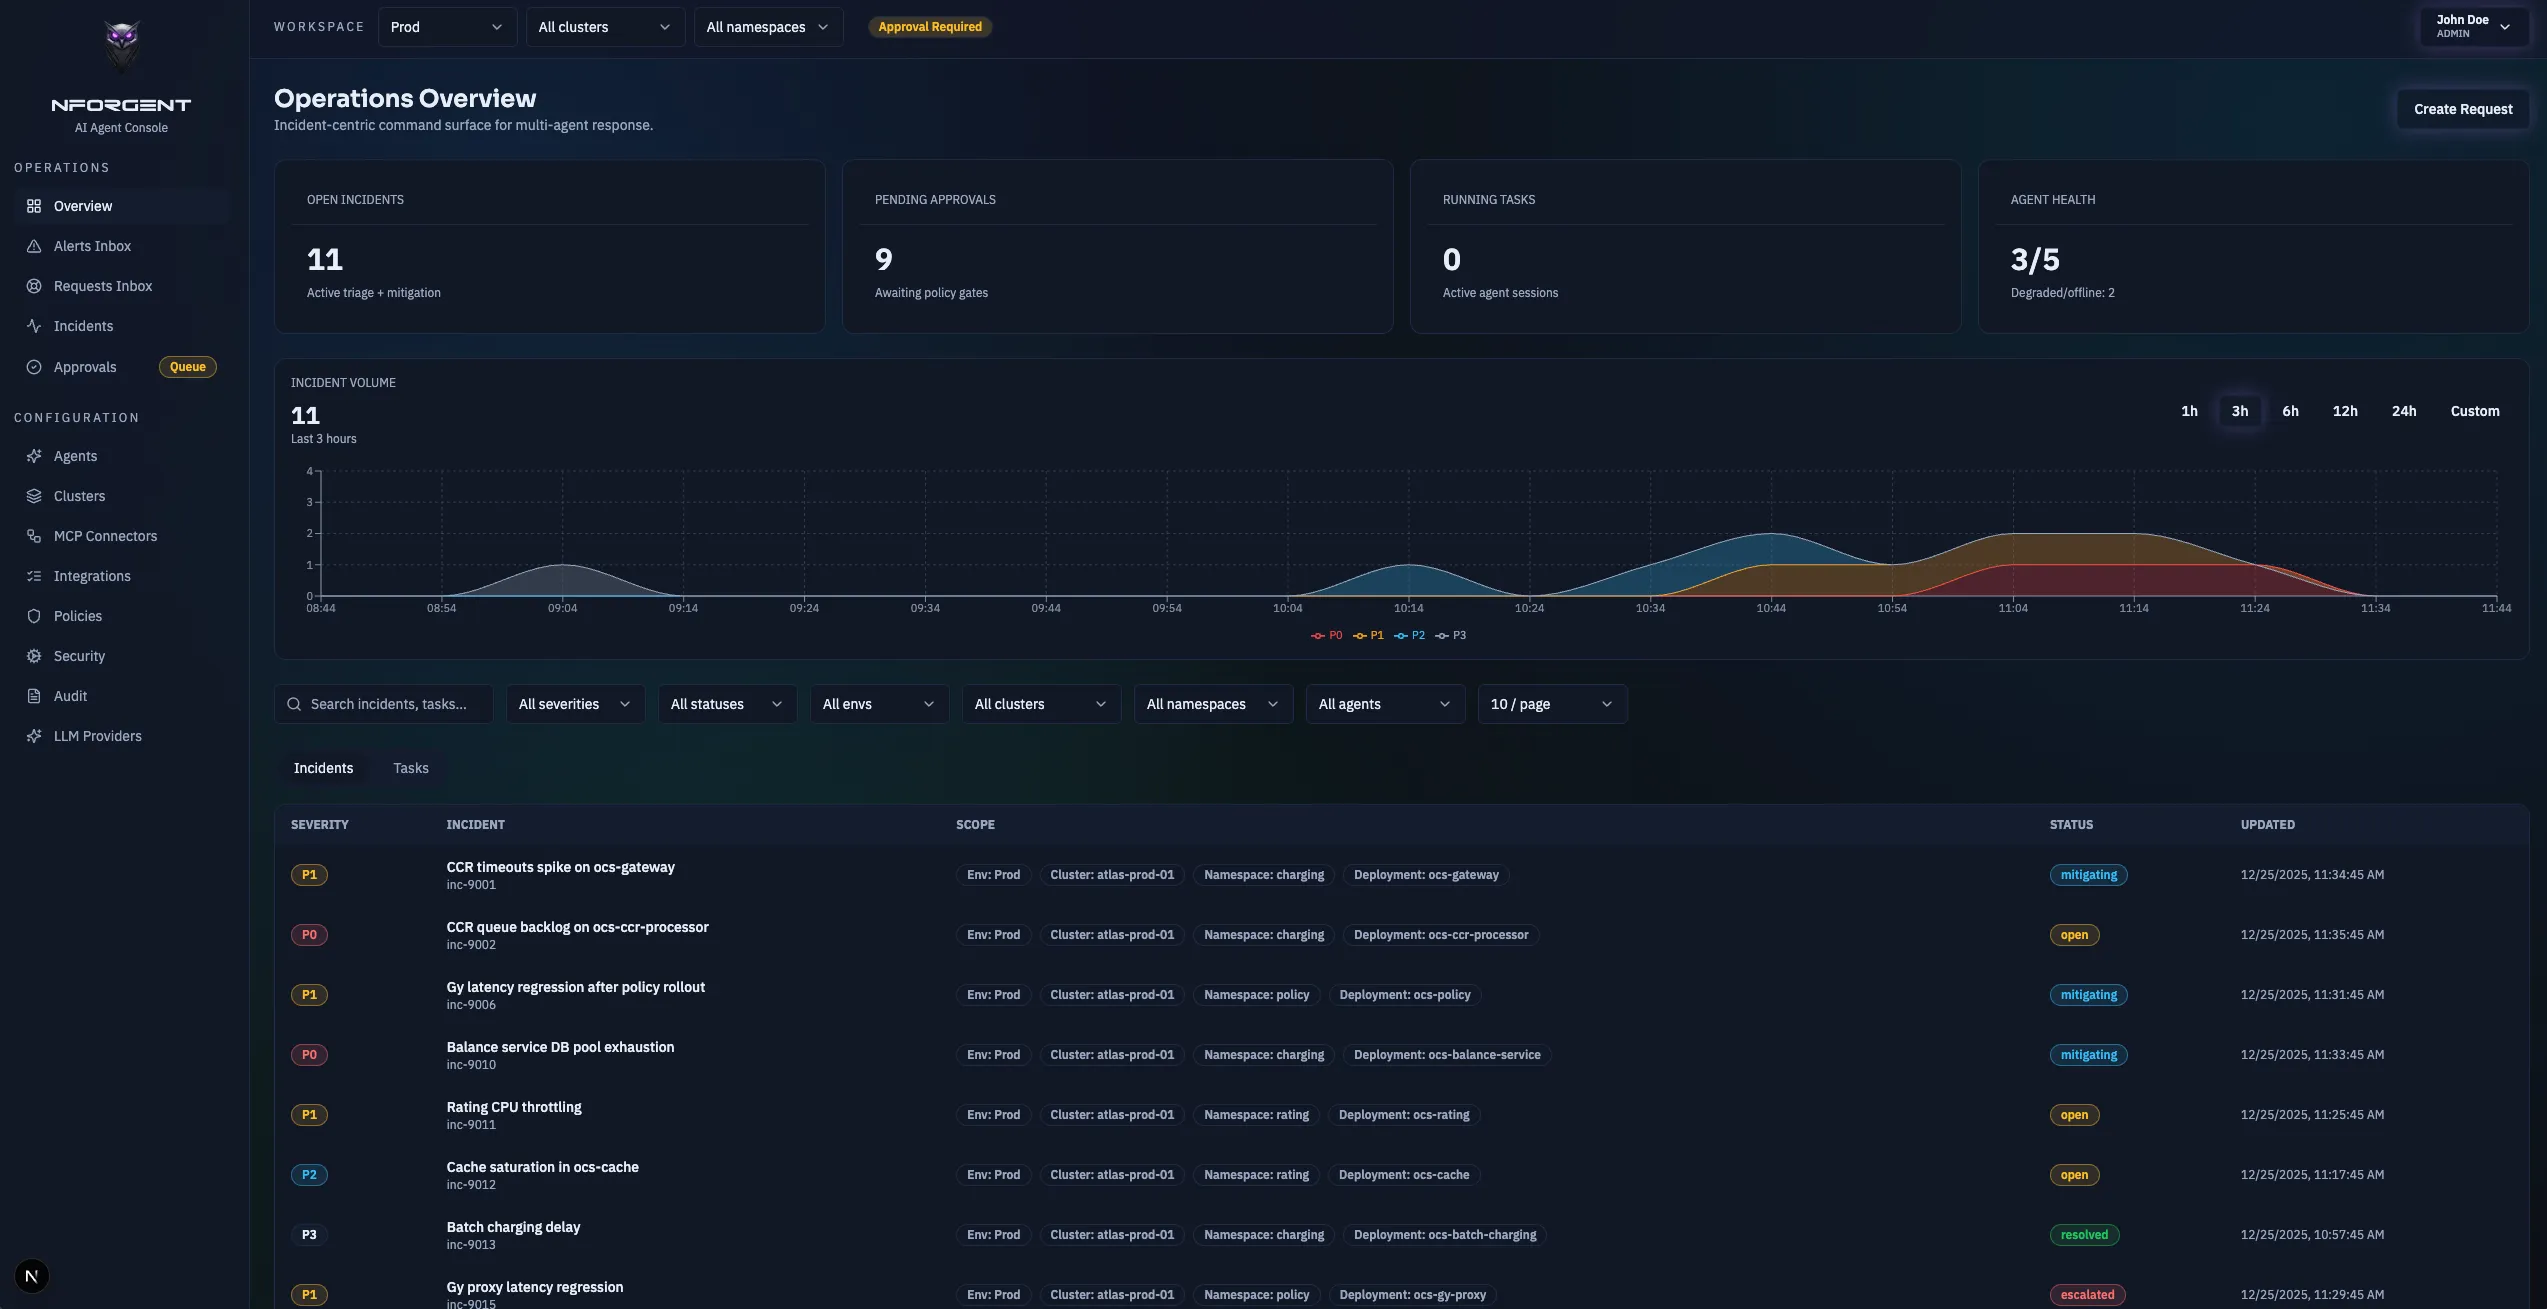2547x1309 pixels.
Task: Open the All severities dropdown
Action: [573, 704]
